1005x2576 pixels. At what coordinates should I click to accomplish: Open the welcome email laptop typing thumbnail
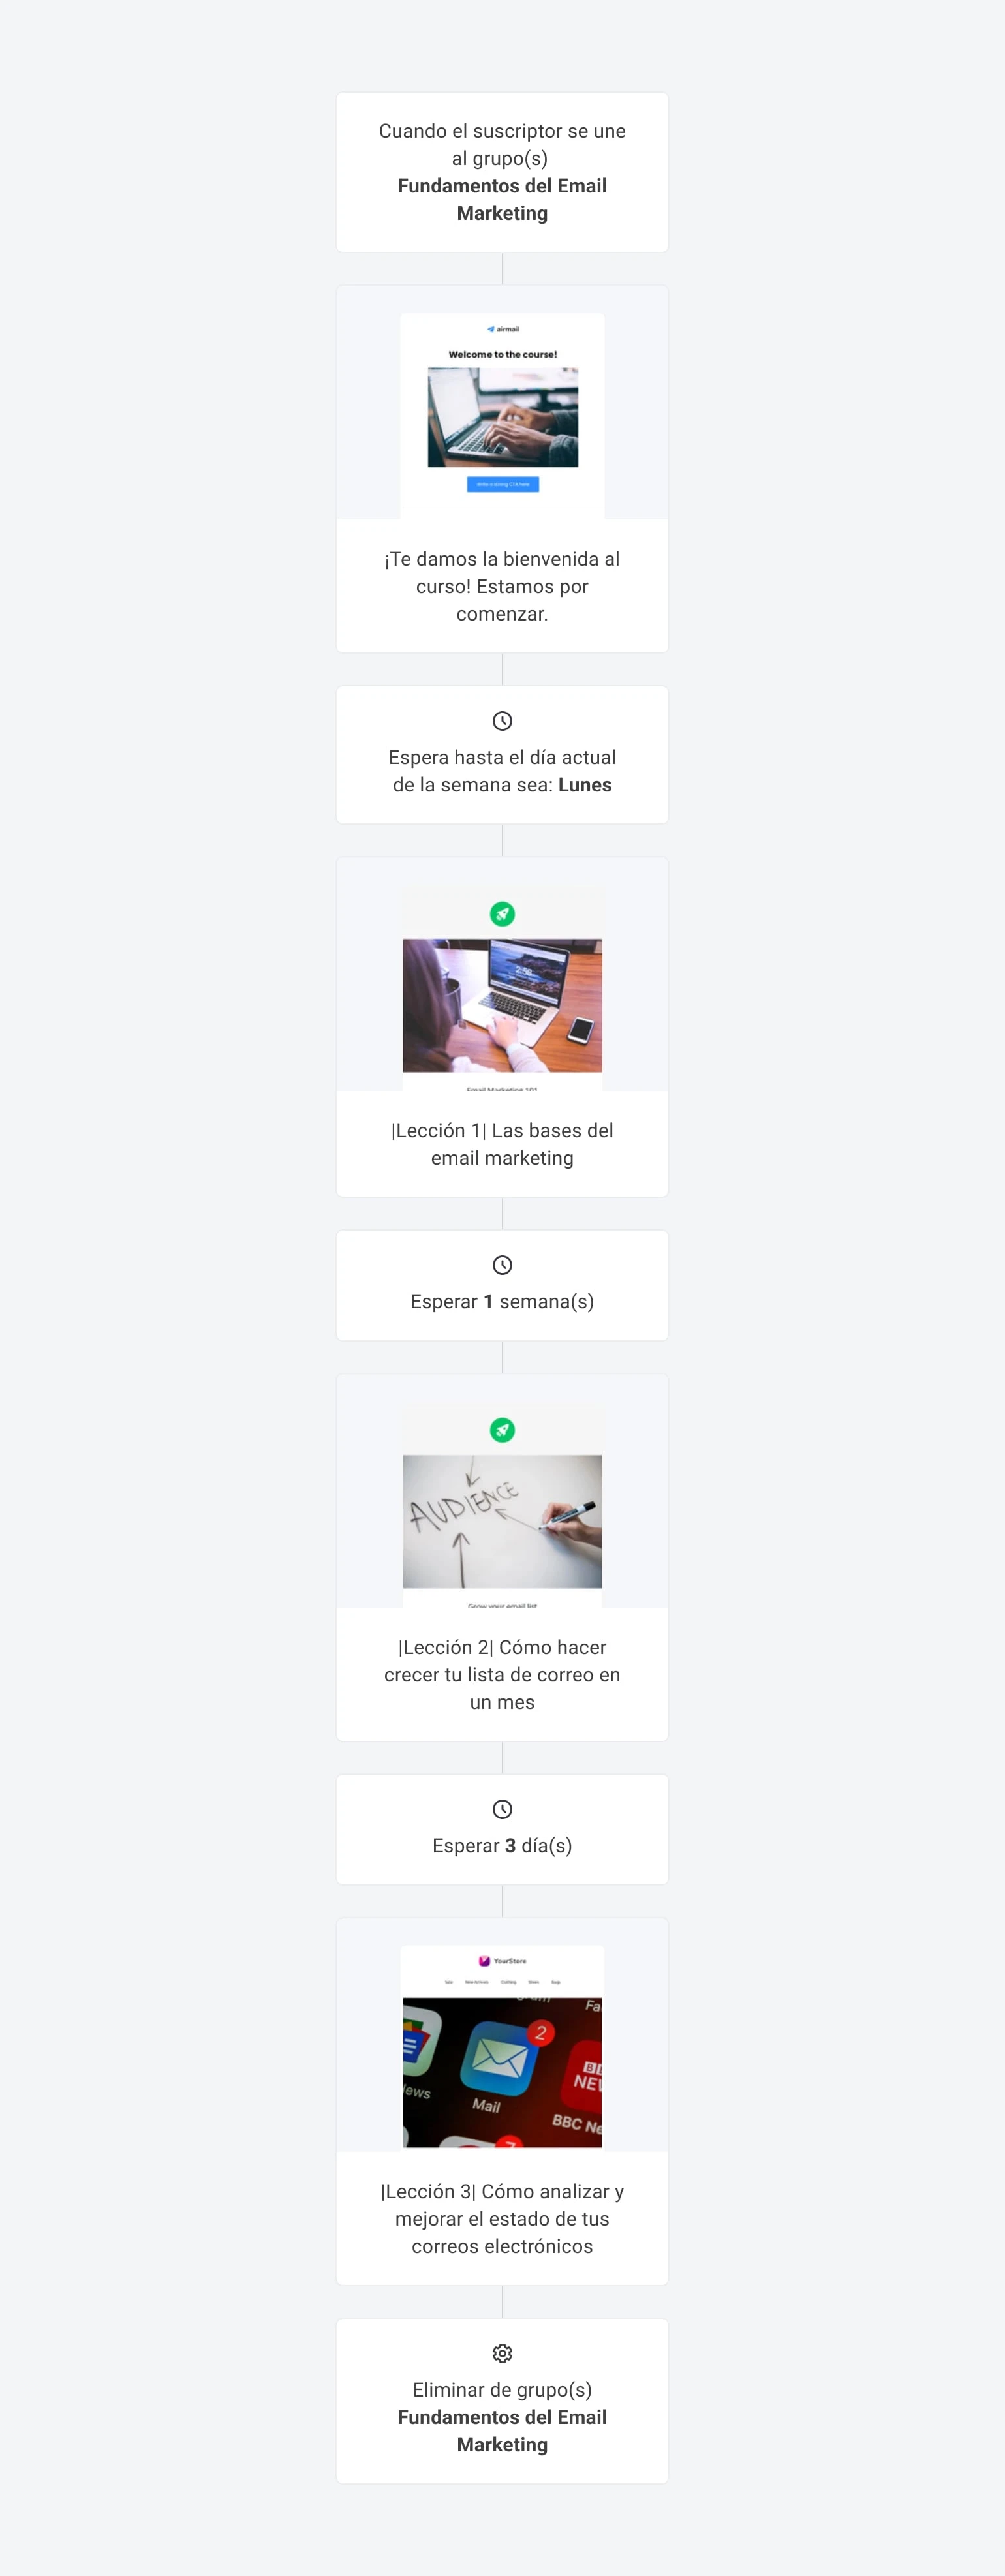tap(503, 417)
